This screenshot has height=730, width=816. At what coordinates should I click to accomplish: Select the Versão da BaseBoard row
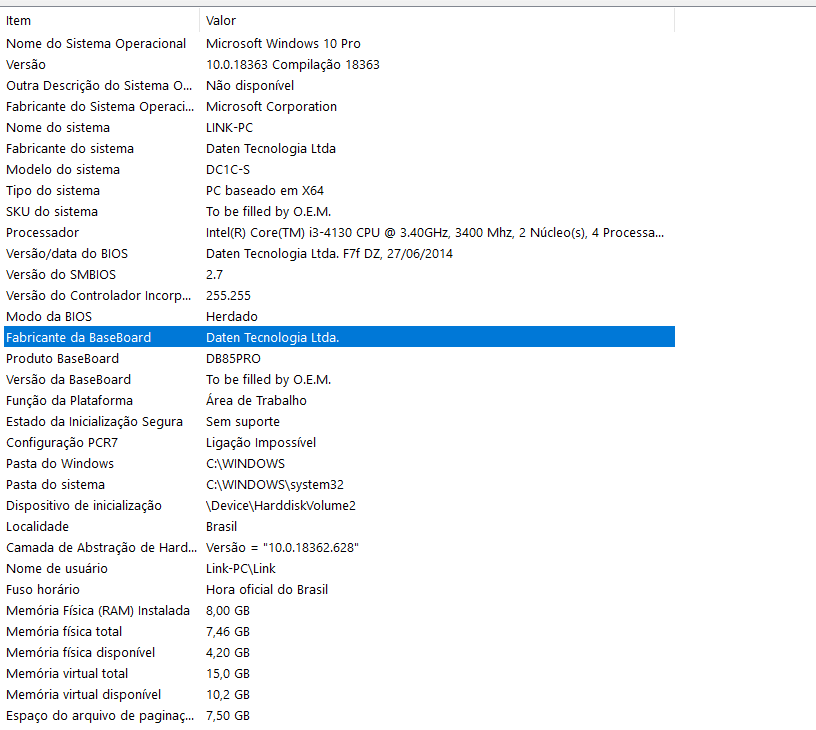(339, 379)
